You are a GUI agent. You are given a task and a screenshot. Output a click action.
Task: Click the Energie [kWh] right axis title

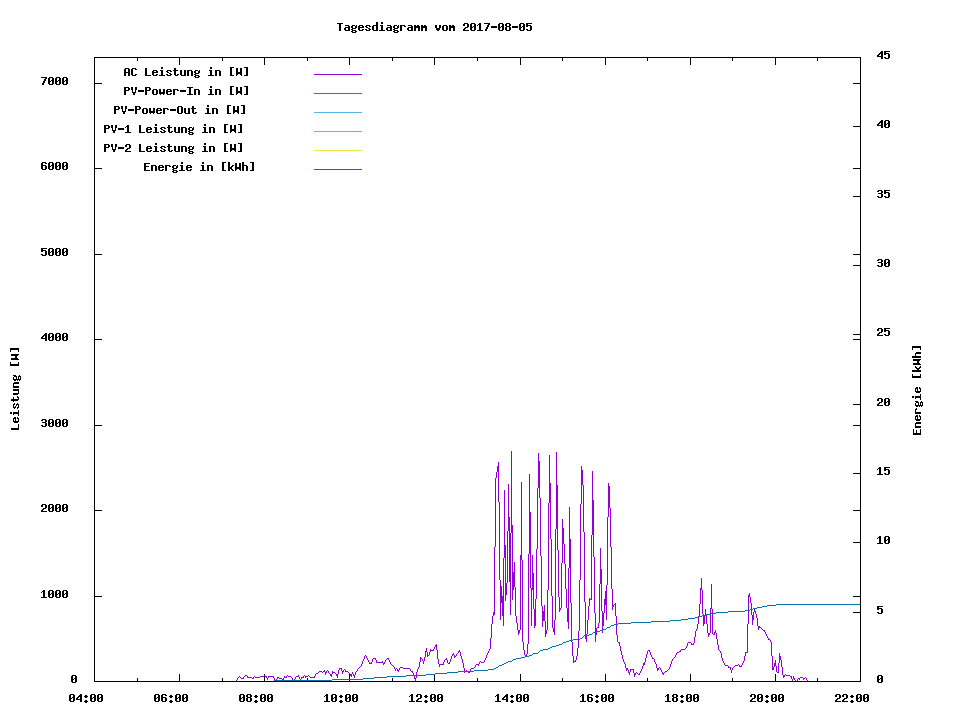pyautogui.click(x=917, y=390)
